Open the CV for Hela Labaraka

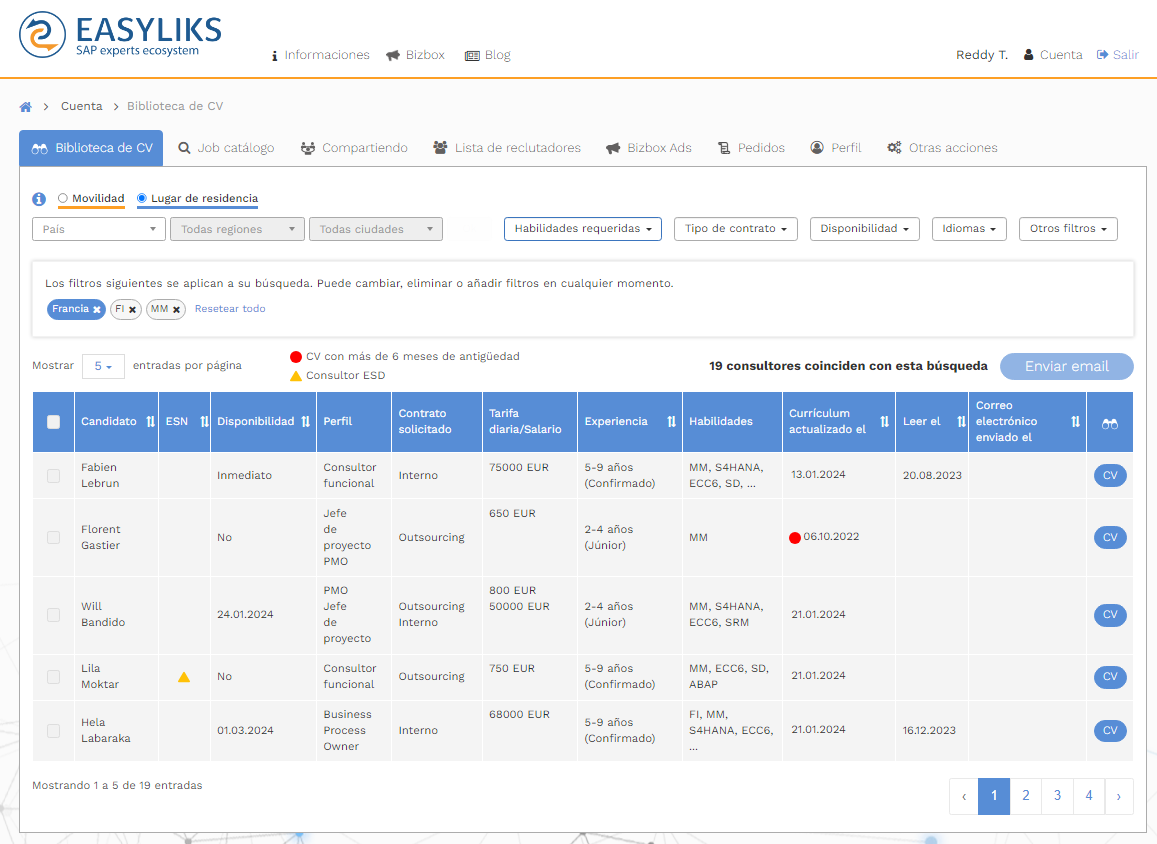tap(1109, 731)
